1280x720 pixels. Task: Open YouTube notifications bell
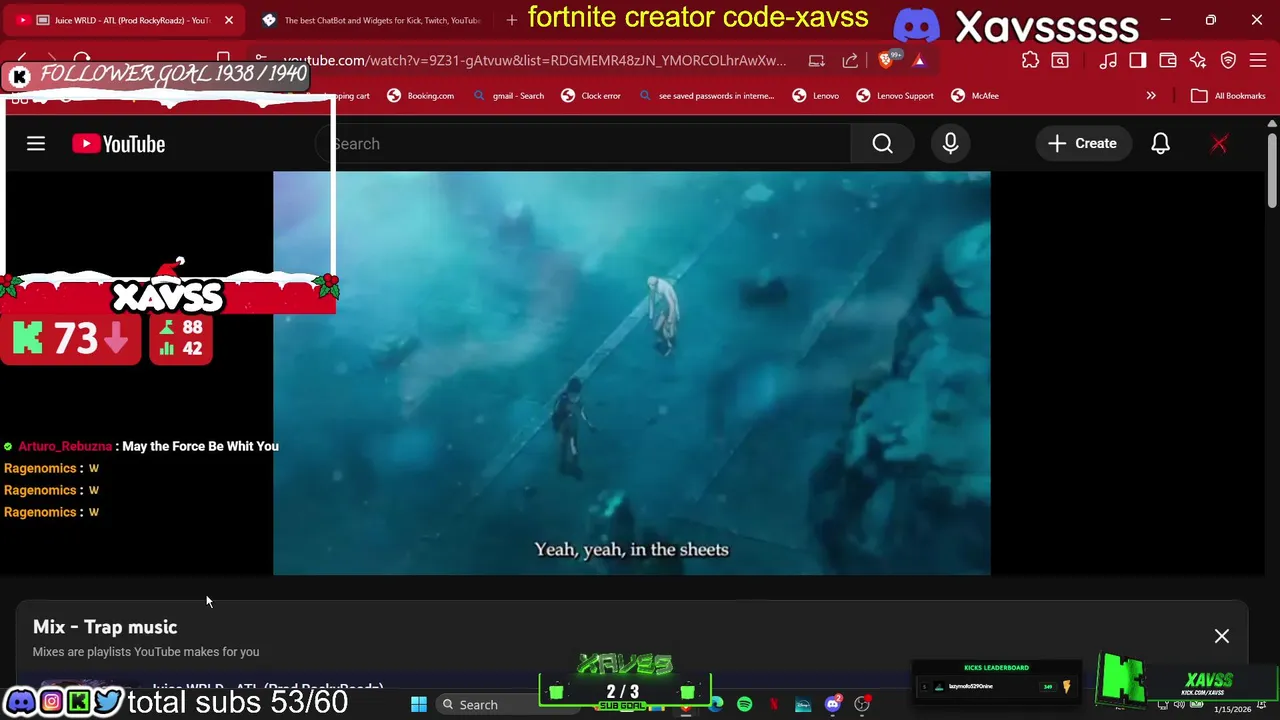click(1160, 144)
